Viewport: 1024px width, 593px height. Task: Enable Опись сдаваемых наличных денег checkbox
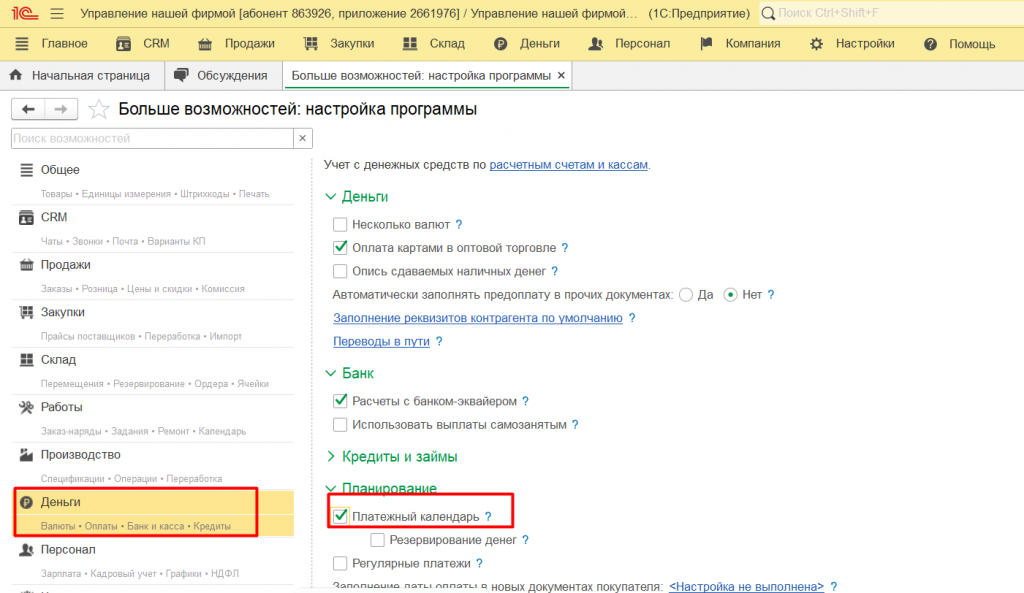click(x=340, y=271)
